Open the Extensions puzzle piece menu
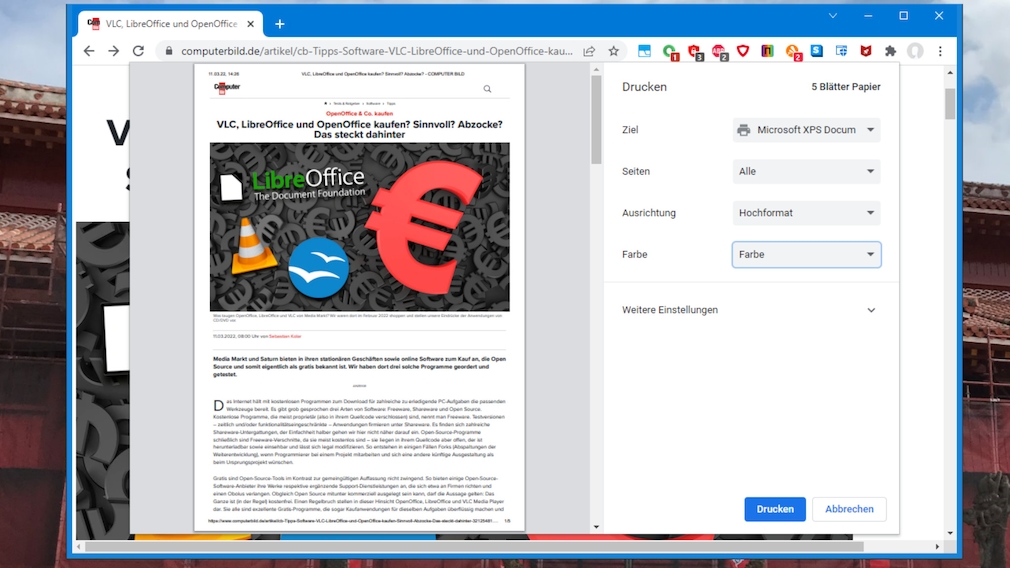The image size is (1010, 568). [890, 51]
